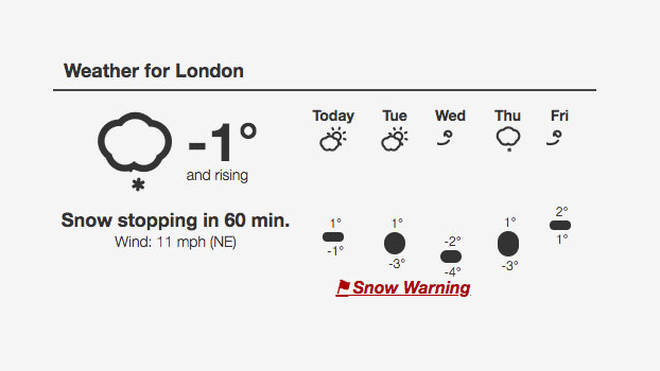Click Tuesday's partly cloudy icon
The width and height of the screenshot is (660, 371).
[x=394, y=139]
